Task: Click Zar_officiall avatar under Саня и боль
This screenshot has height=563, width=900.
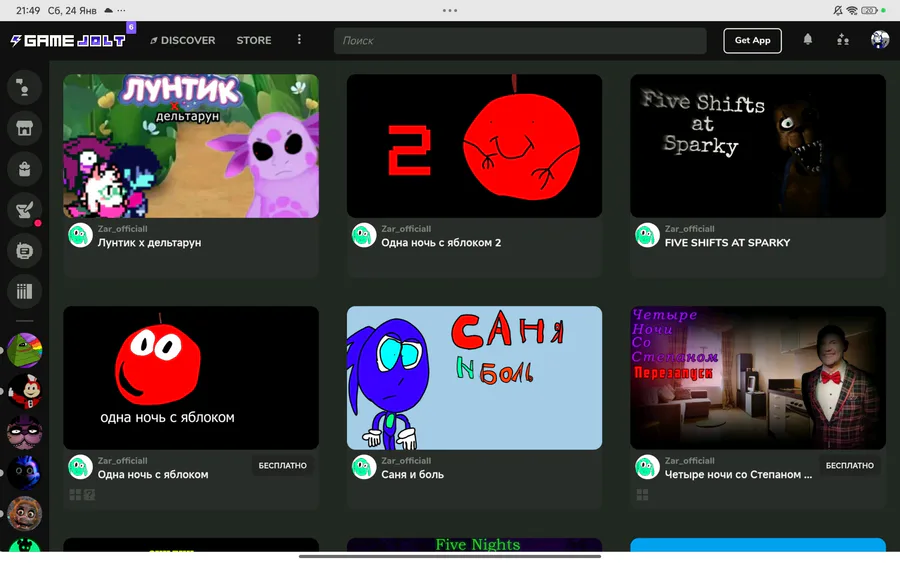Action: (x=364, y=467)
